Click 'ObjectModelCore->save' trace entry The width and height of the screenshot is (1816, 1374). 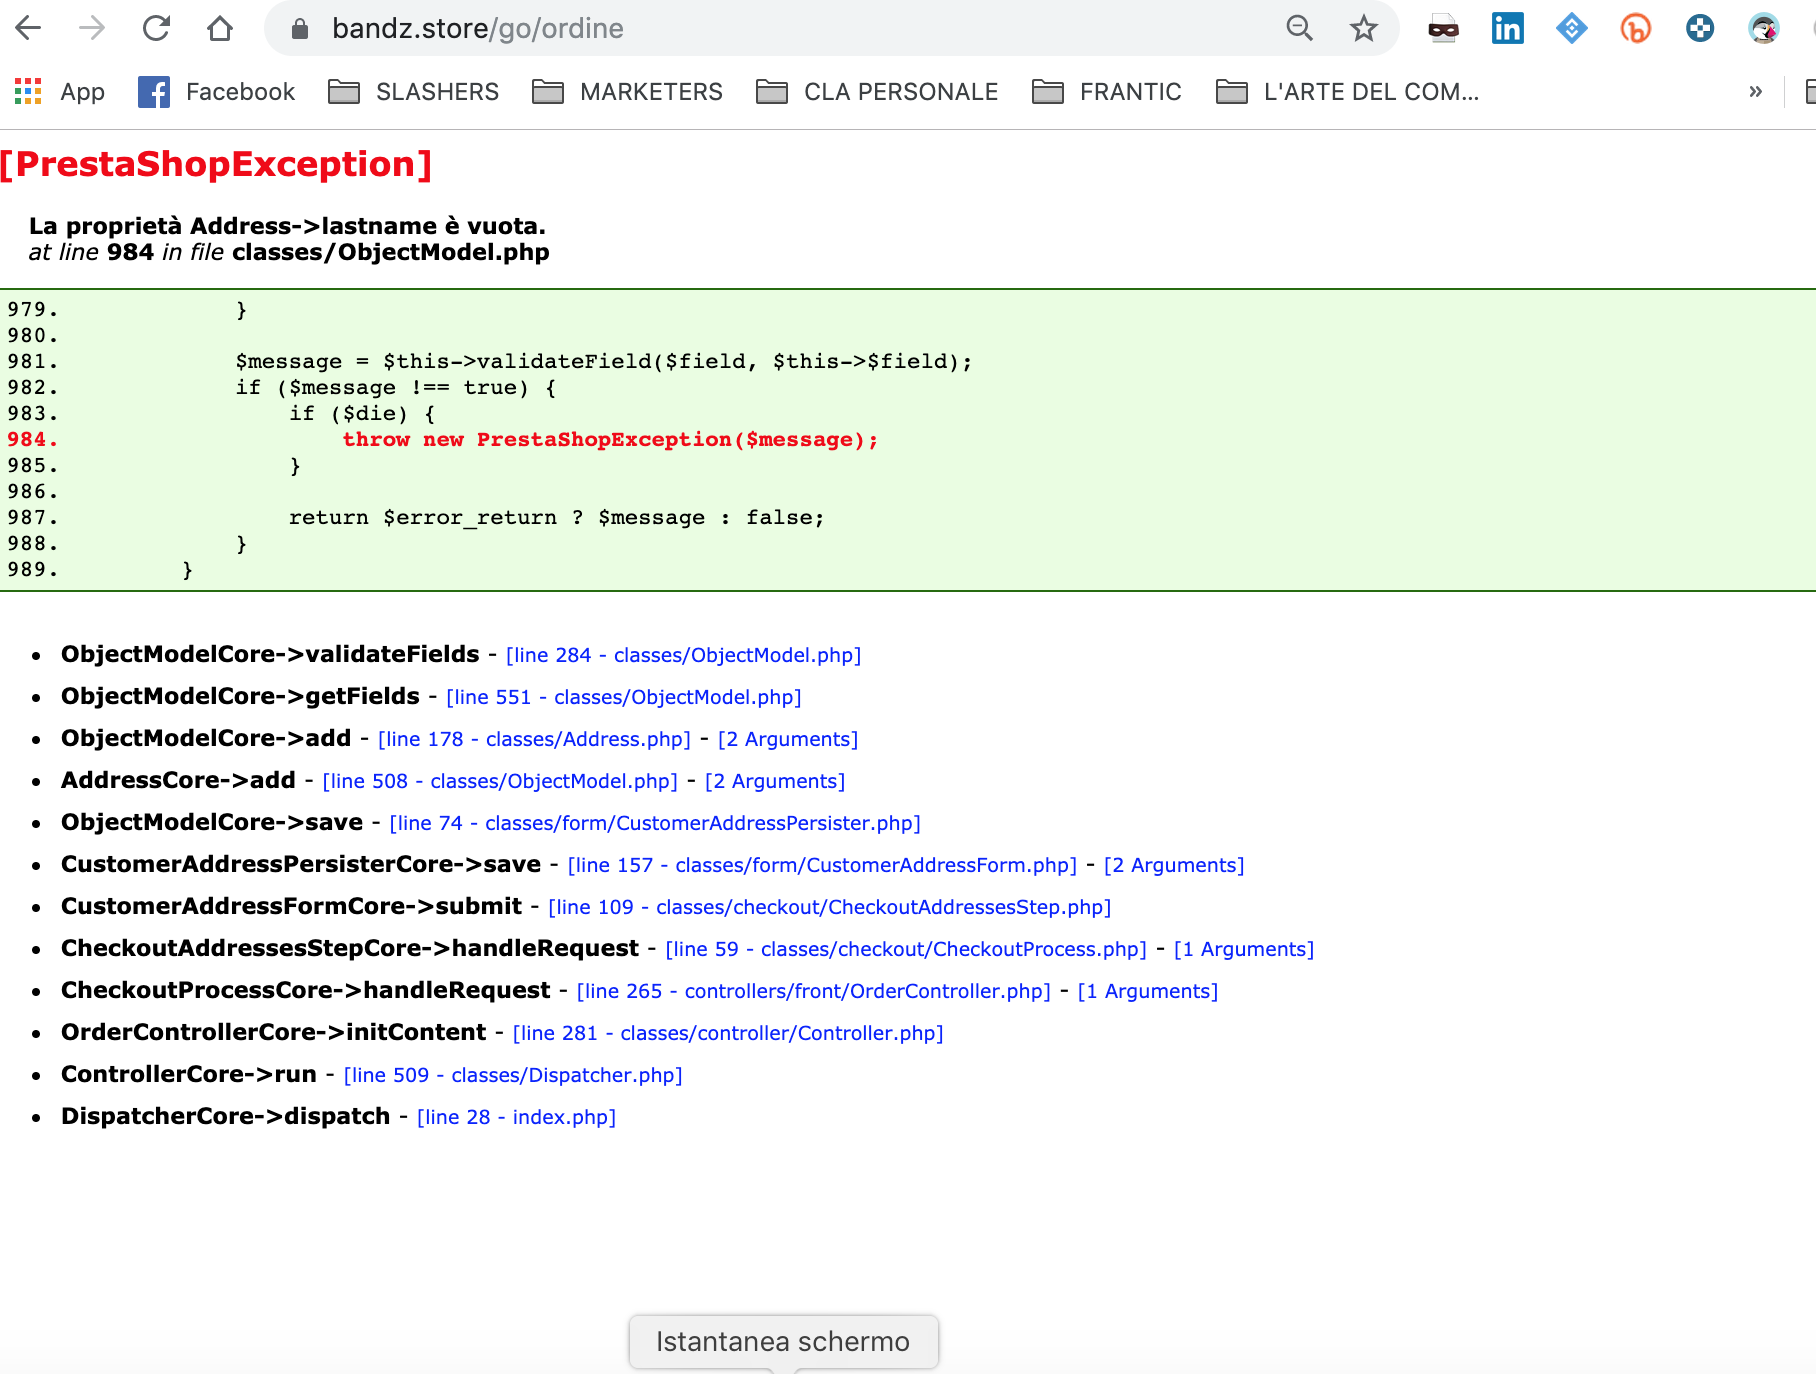coord(212,822)
